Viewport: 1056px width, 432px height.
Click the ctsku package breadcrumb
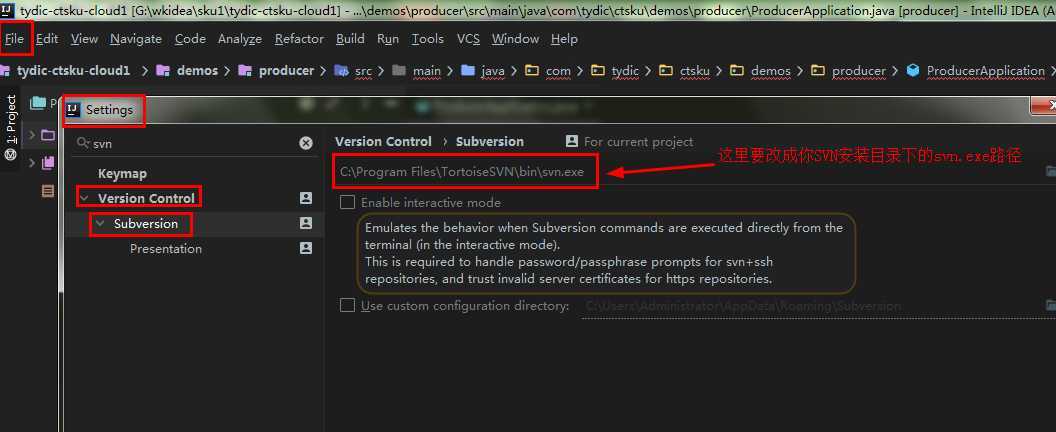[x=695, y=71]
